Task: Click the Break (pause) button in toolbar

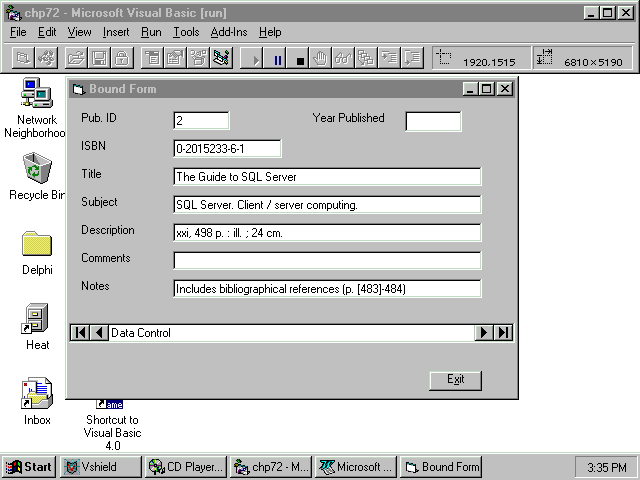Action: pyautogui.click(x=278, y=59)
